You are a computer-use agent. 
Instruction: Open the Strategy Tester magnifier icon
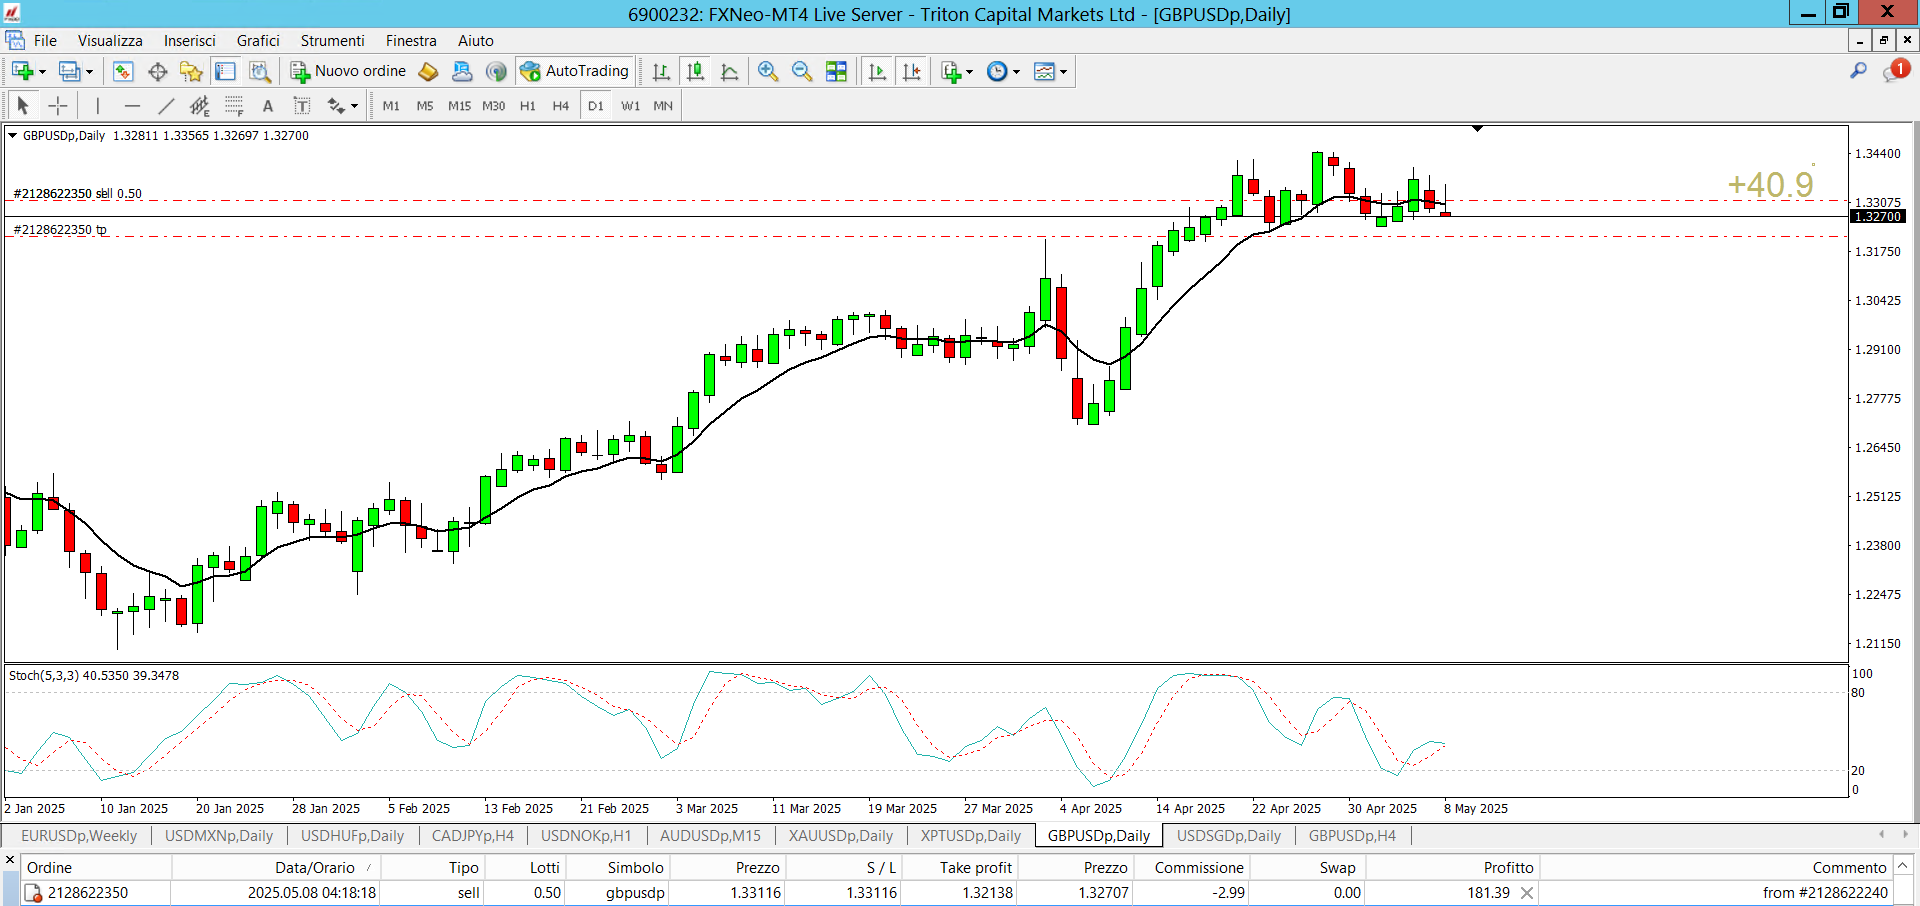pos(259,71)
